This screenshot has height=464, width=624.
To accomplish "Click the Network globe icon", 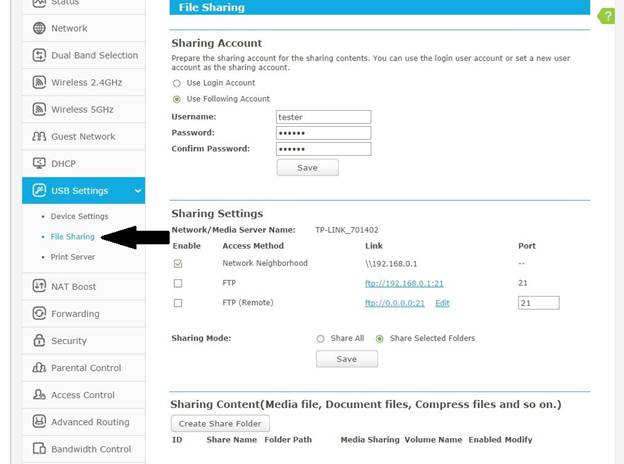I will pos(39,28).
